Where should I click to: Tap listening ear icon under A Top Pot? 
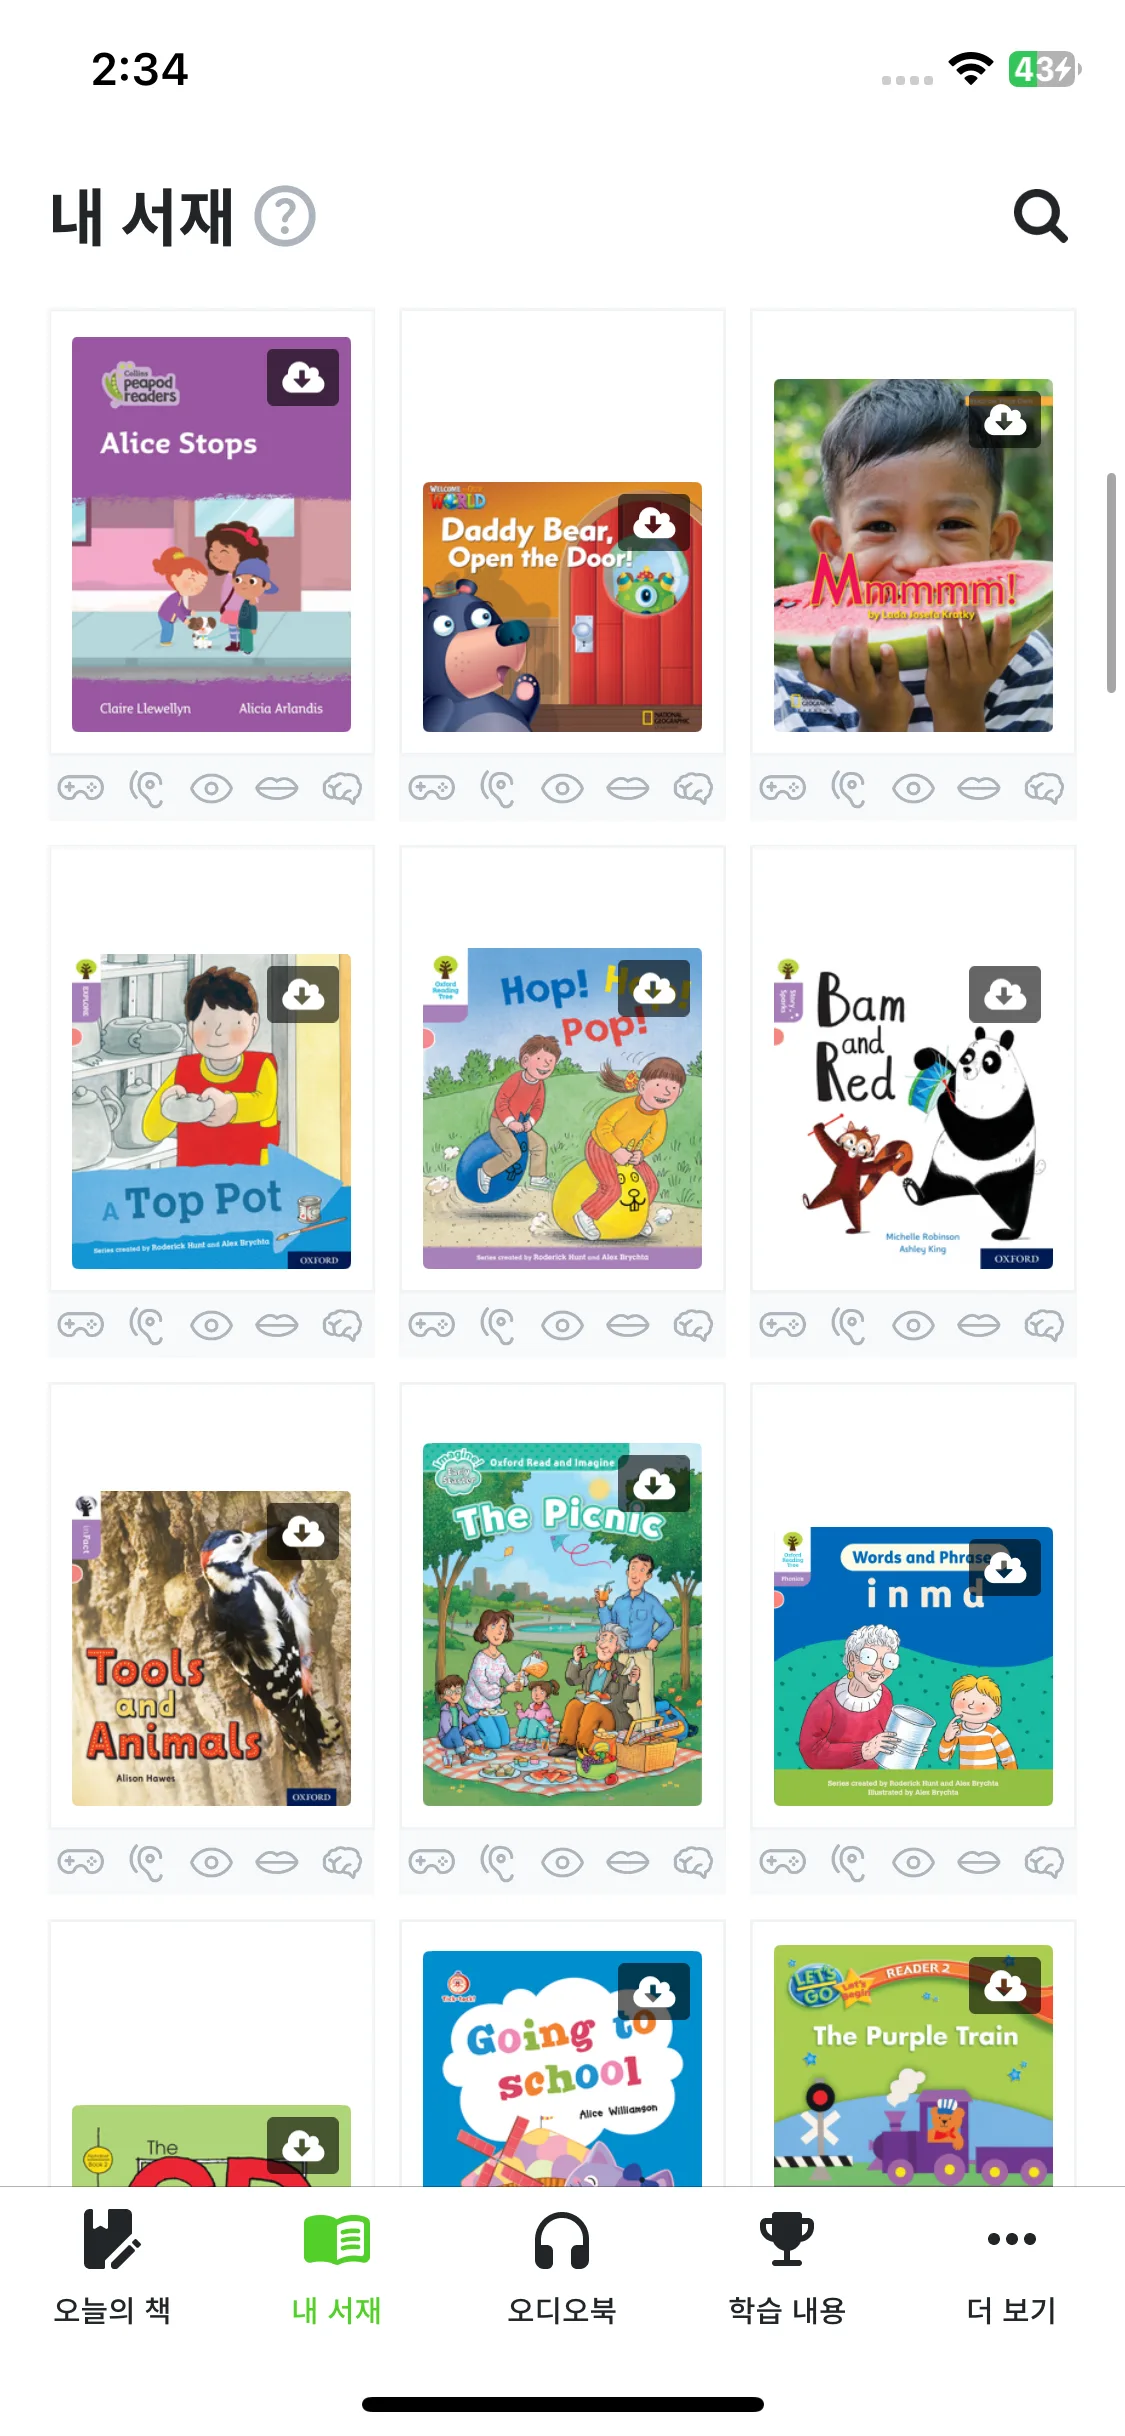146,1325
